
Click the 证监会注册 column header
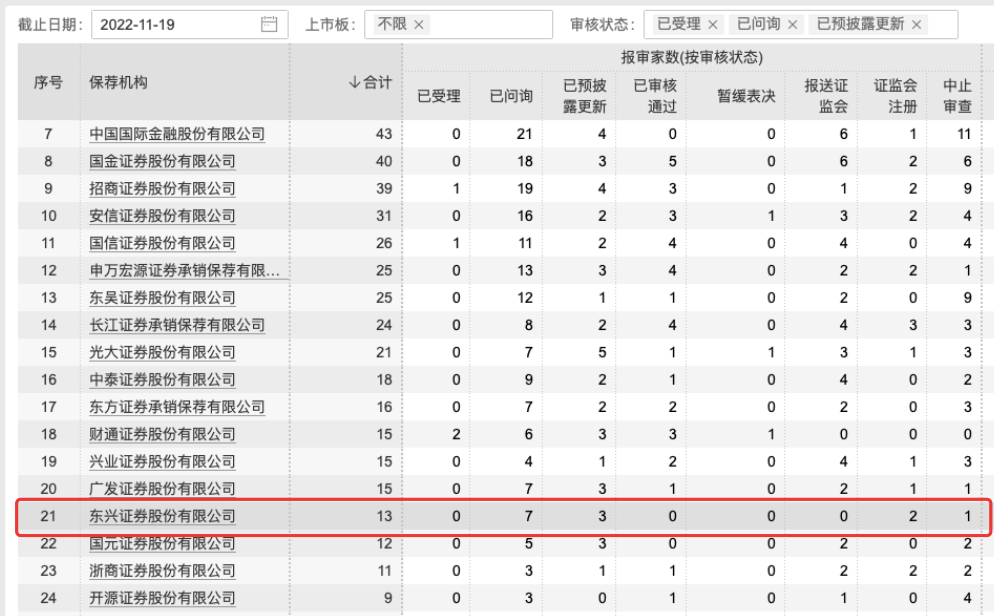tap(895, 96)
